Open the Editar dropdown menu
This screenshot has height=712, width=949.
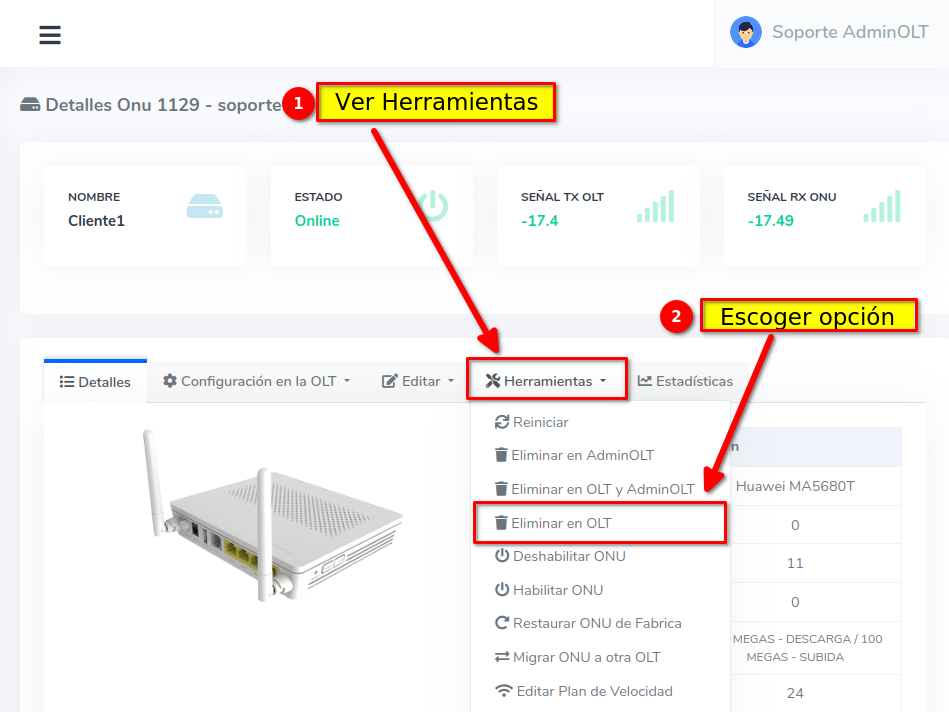418,381
